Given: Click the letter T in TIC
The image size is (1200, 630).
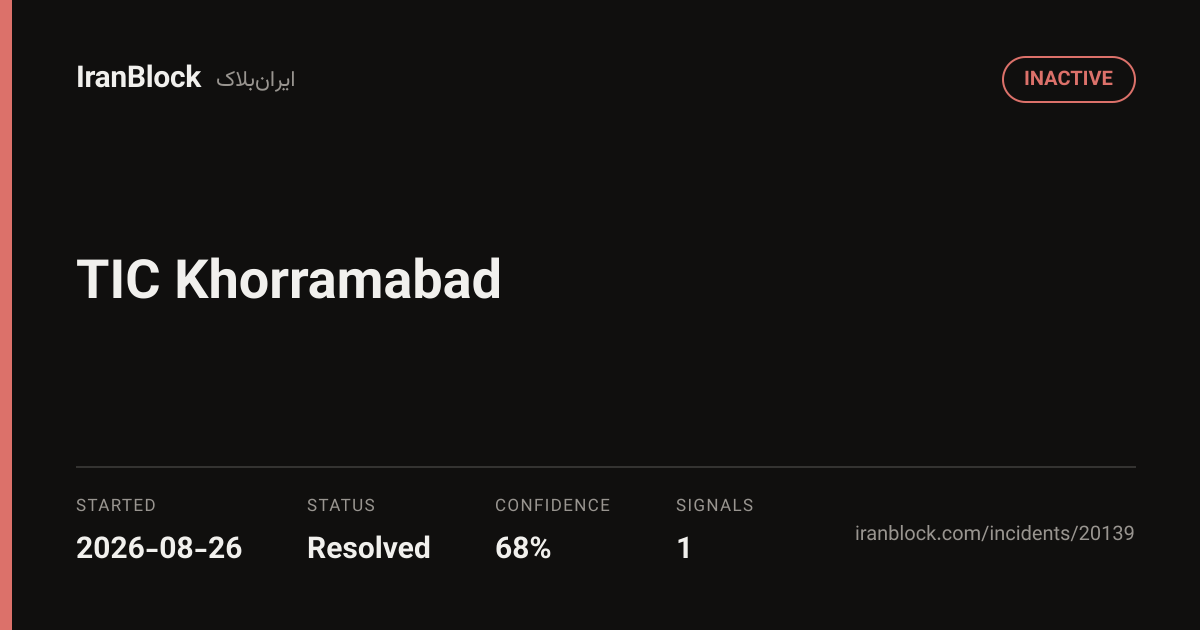Looking at the screenshot, I should [x=89, y=280].
